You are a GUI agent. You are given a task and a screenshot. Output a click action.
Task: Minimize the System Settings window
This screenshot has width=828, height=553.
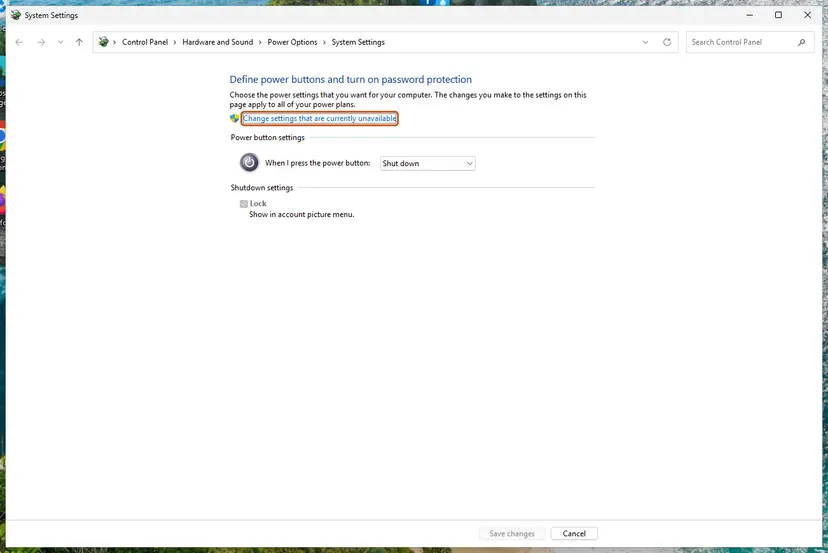point(749,15)
